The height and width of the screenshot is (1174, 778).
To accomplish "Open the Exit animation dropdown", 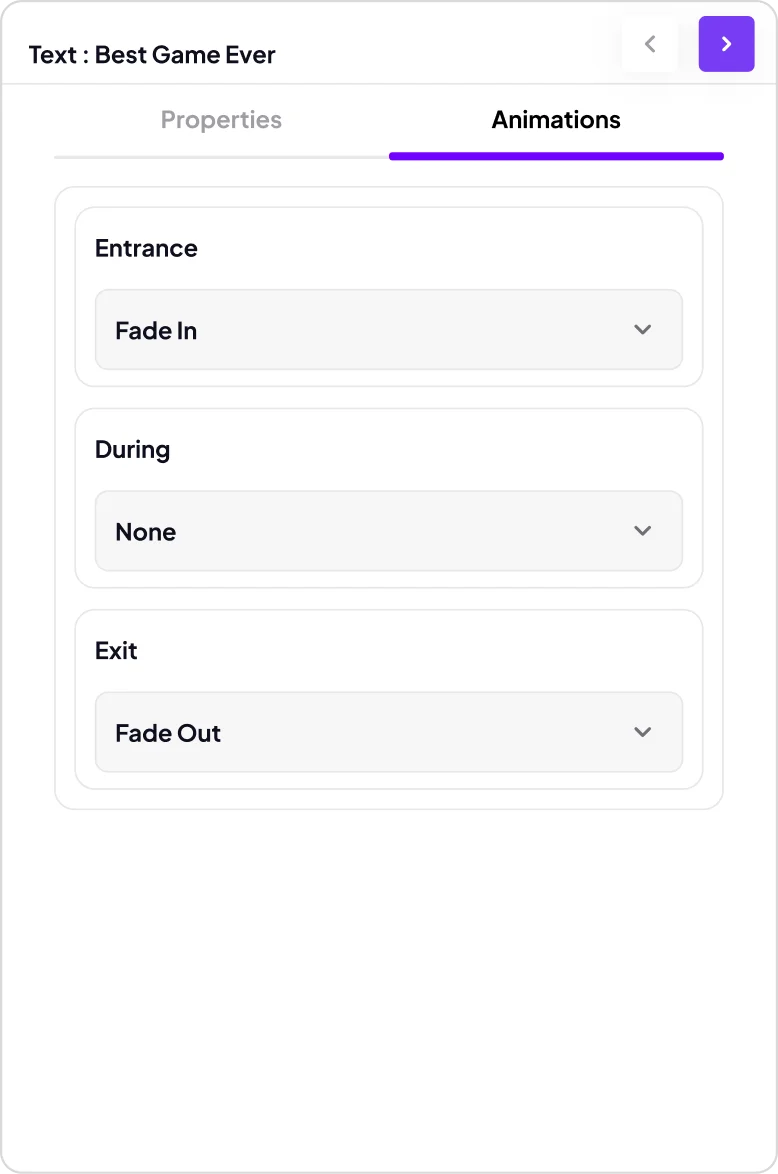I will point(388,732).
